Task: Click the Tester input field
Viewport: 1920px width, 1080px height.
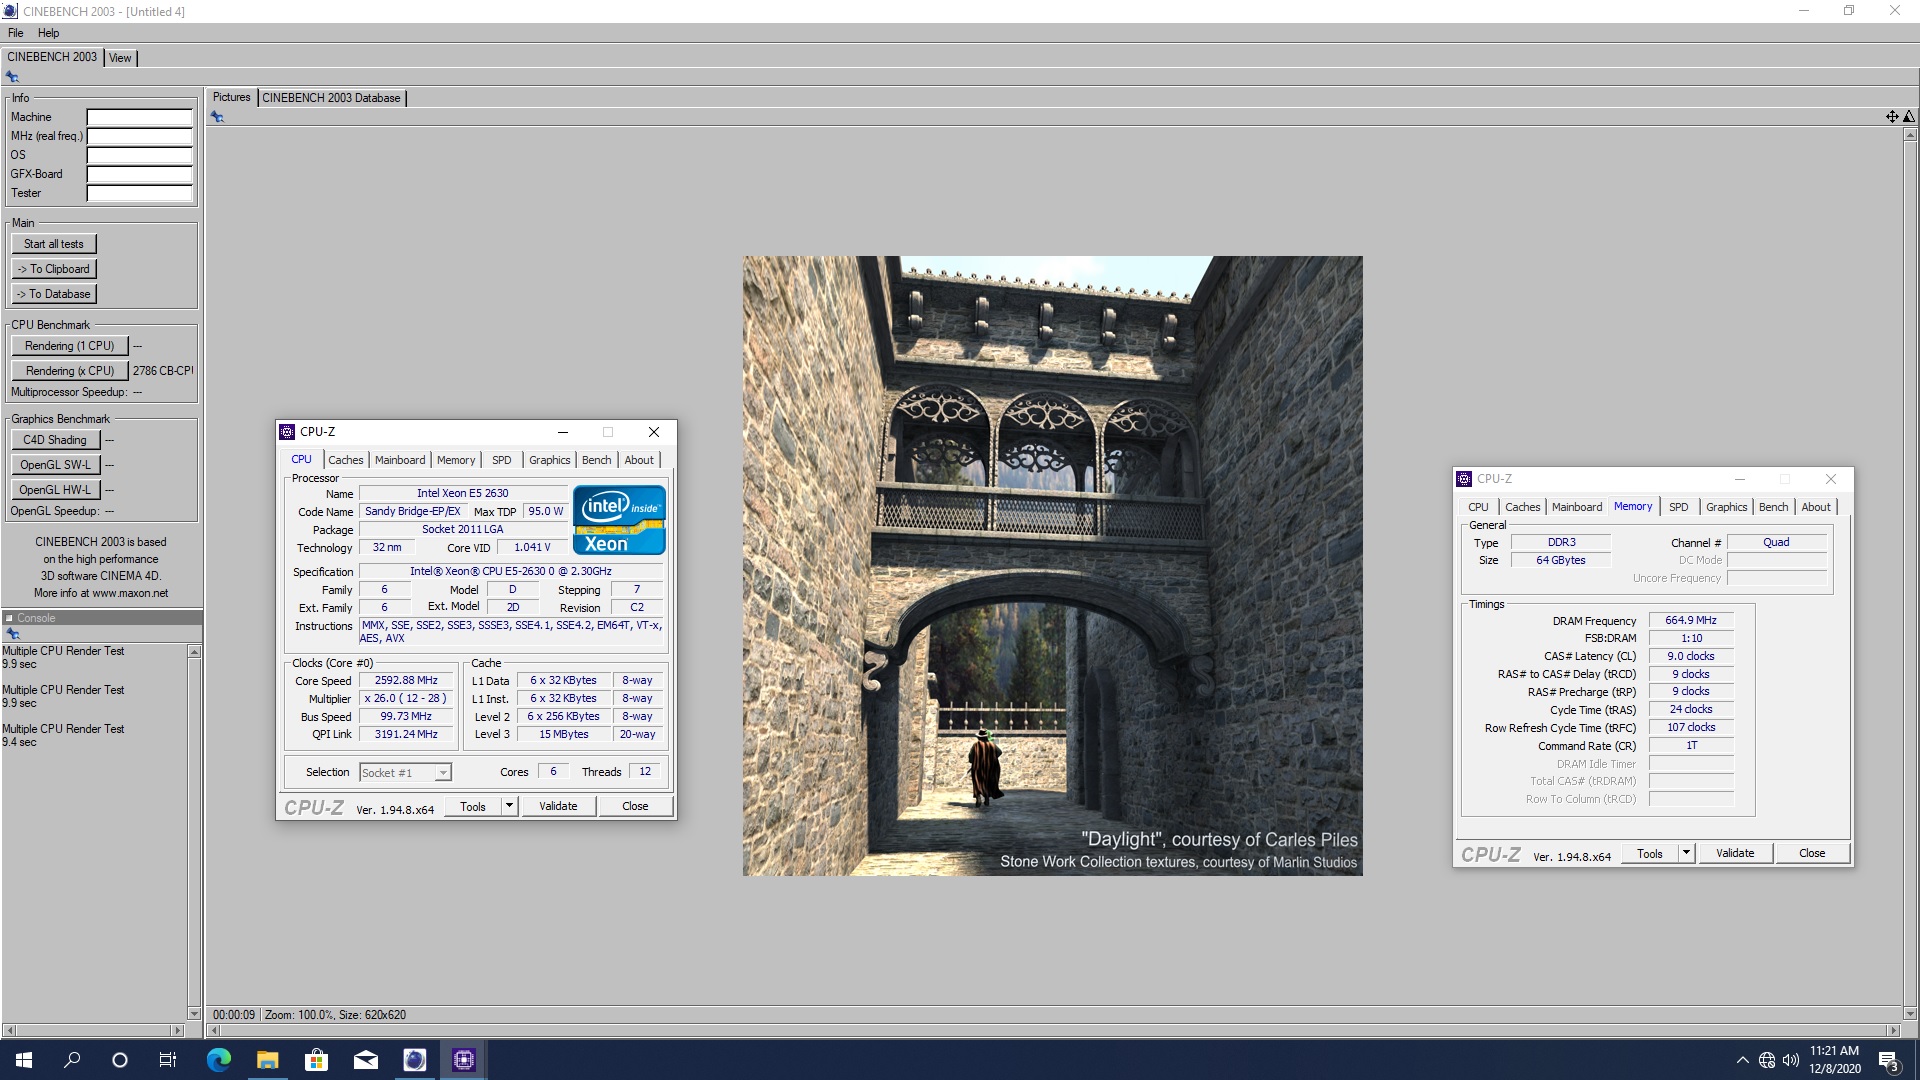Action: point(139,193)
